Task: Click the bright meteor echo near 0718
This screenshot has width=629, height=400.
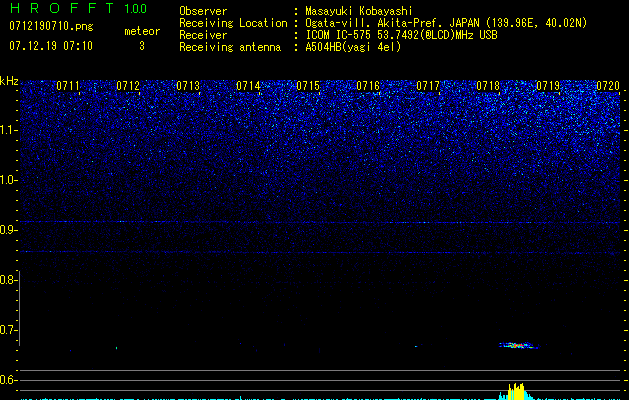Action: [x=519, y=345]
